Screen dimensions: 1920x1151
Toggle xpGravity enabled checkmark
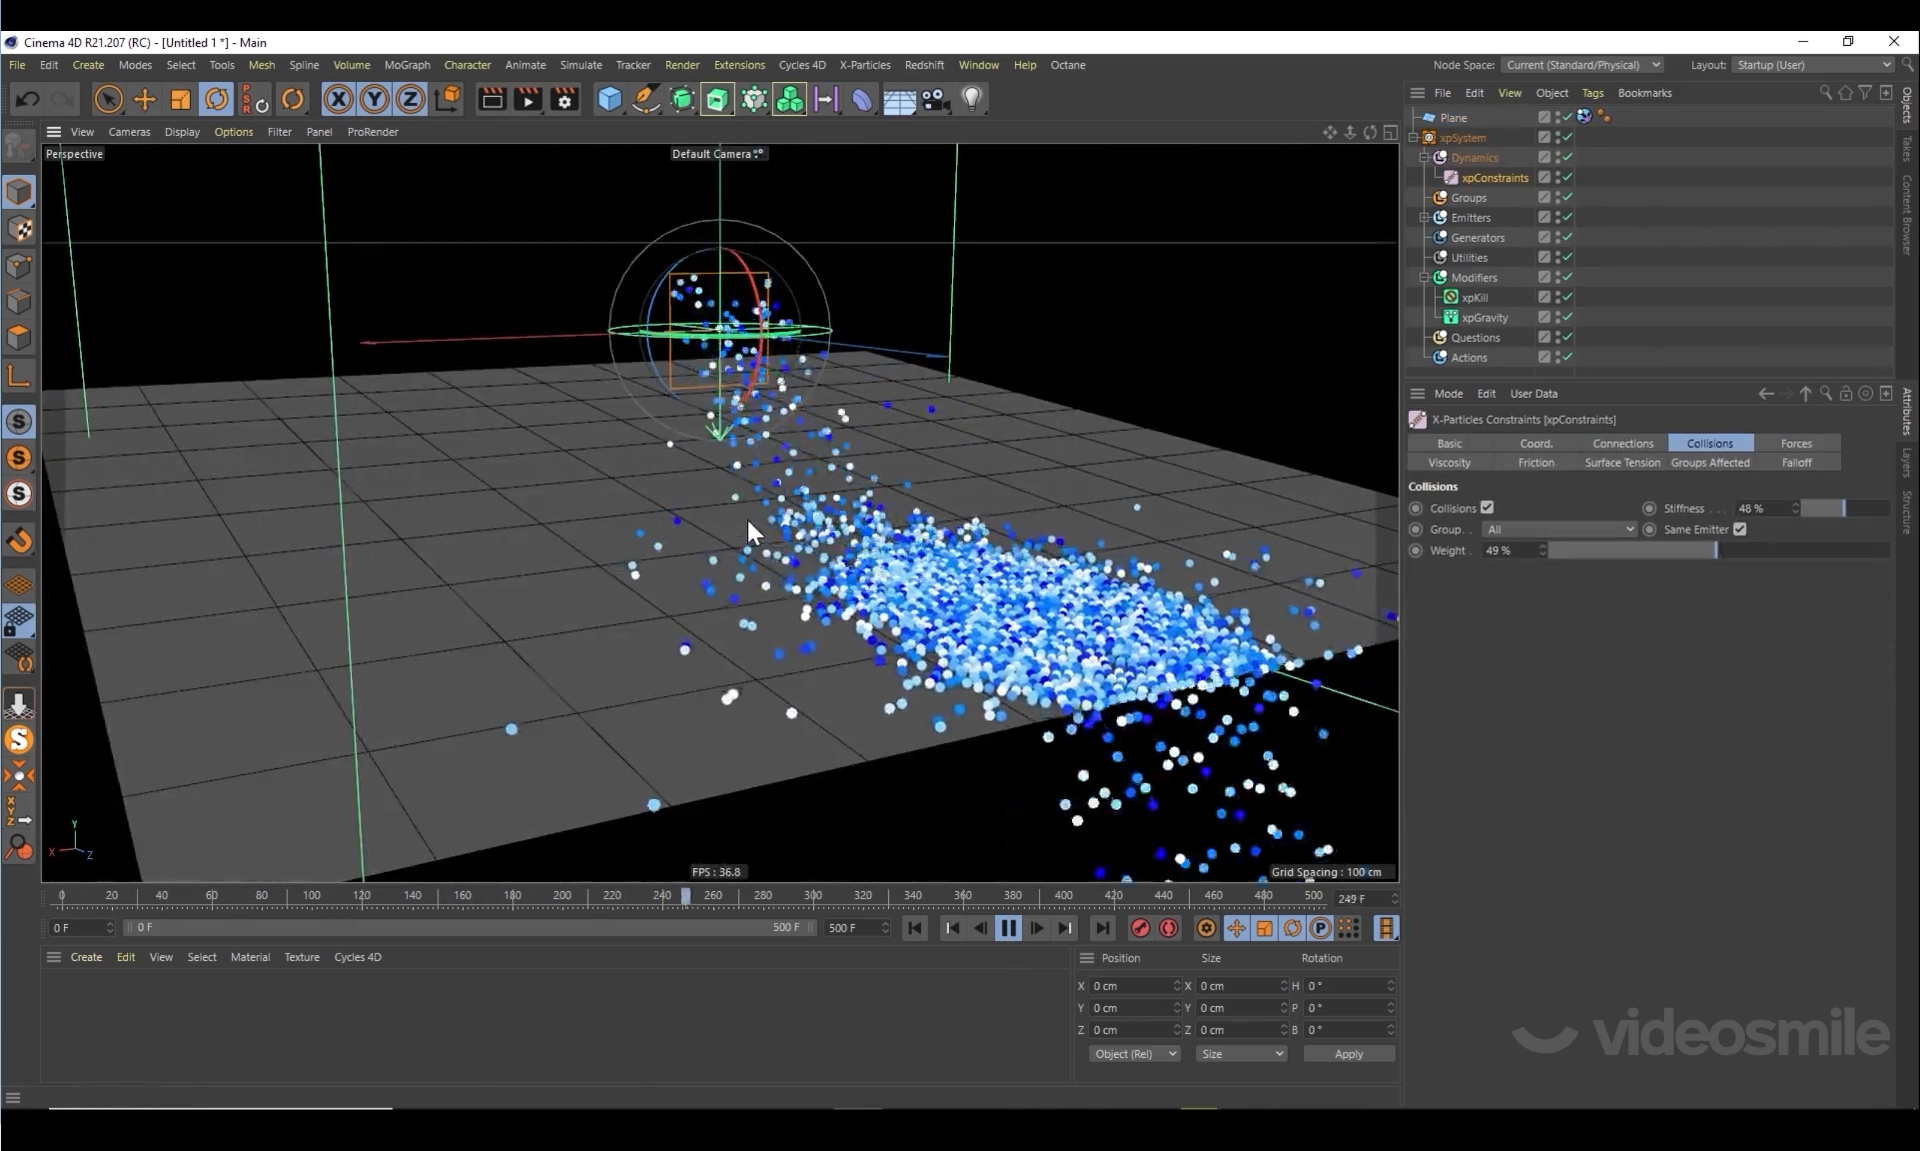[x=1567, y=317]
